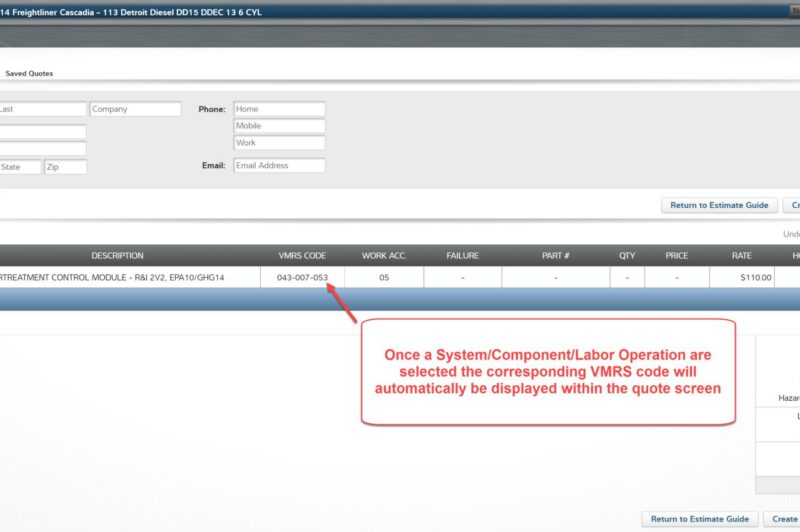This screenshot has height=532, width=800.
Task: Click the DESCRIPTION column header
Action: (118, 256)
